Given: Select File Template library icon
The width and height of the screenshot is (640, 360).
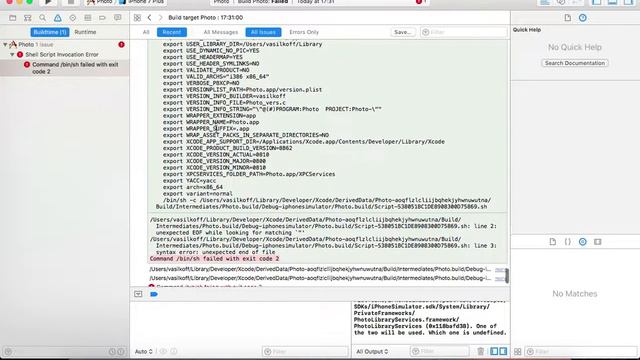Looking at the screenshot, I should pyautogui.click(x=553, y=242).
